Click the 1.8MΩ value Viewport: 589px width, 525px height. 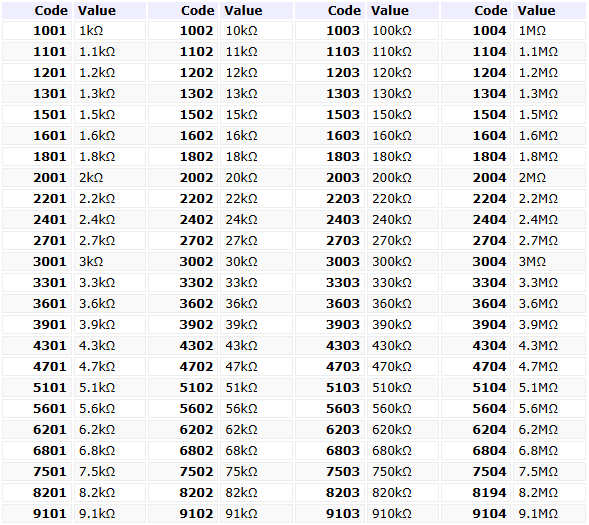click(x=550, y=157)
